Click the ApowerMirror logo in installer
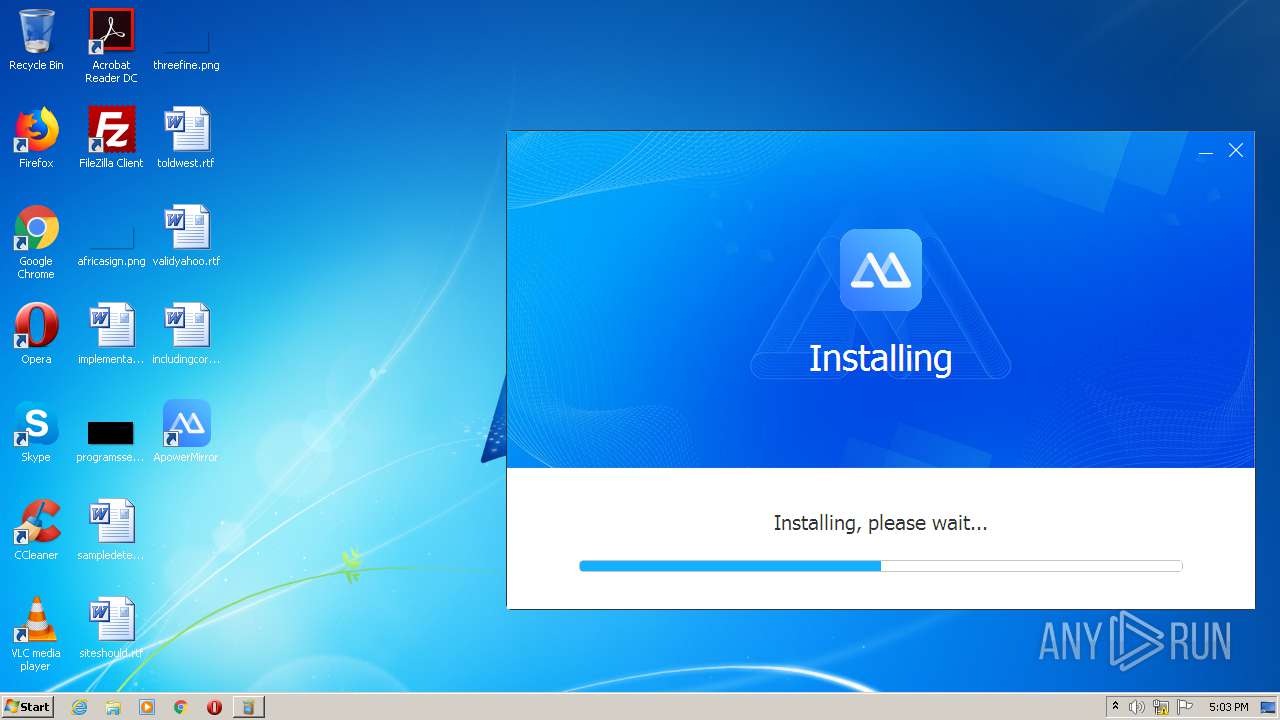Screen dimensions: 1280x720 [880, 270]
